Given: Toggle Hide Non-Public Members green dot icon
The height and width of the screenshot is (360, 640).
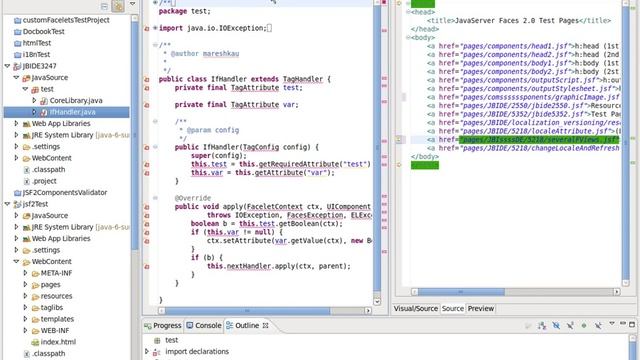Looking at the screenshot, I should 584,326.
